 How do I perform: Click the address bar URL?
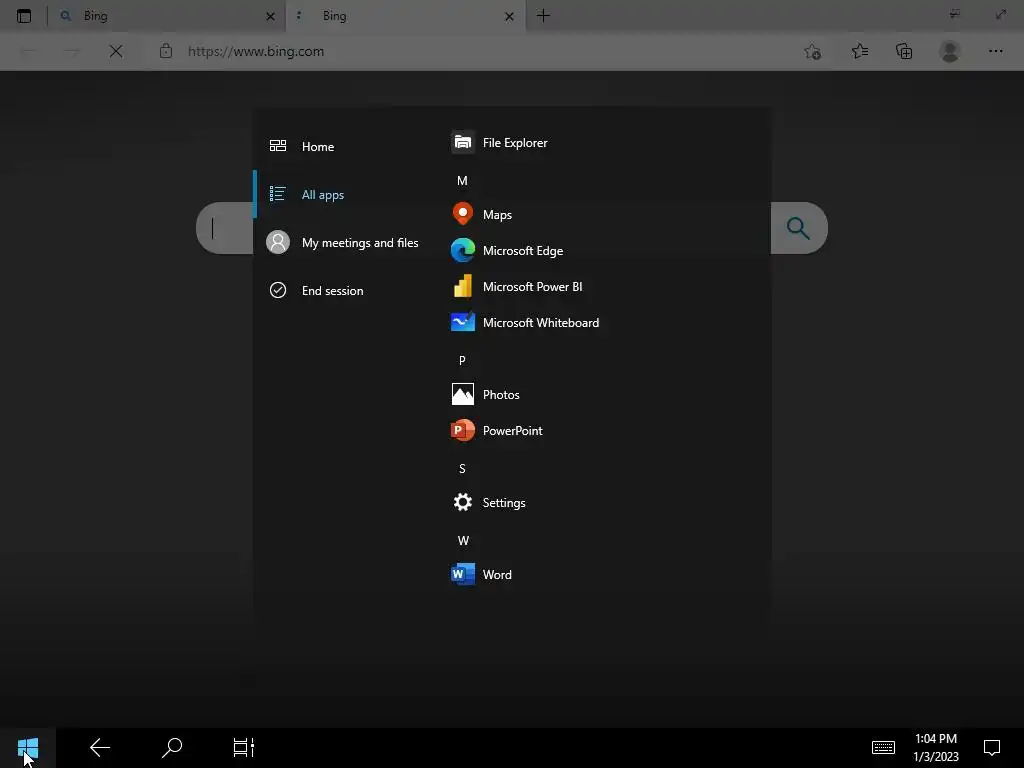click(x=256, y=51)
